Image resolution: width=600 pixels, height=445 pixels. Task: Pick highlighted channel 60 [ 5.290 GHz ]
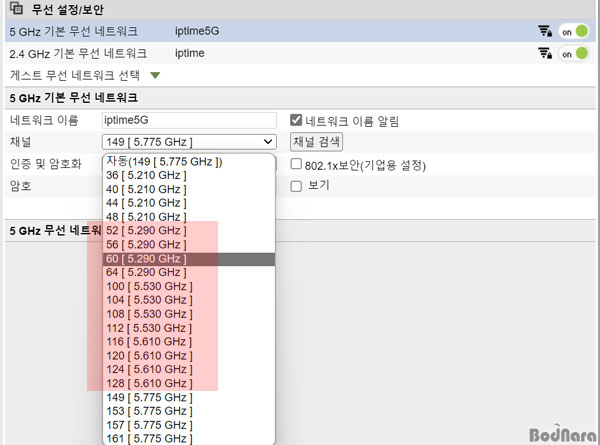click(189, 259)
